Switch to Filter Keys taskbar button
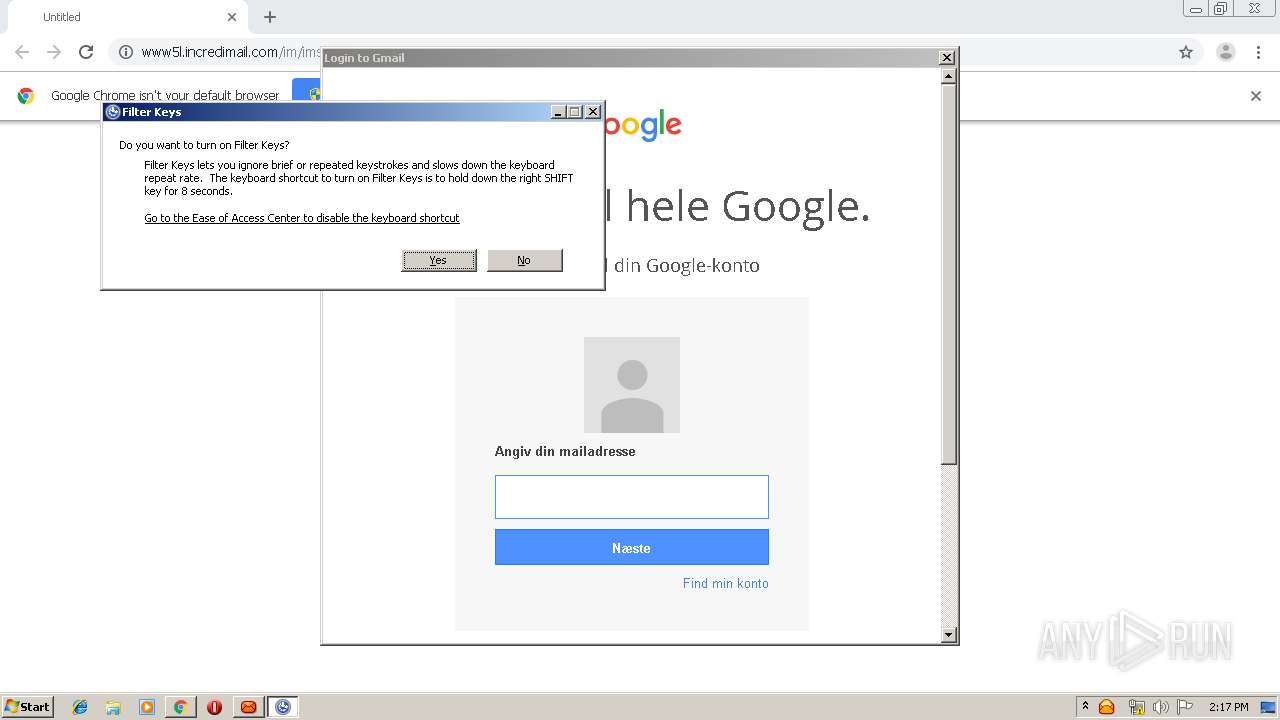The height and width of the screenshot is (720, 1280). pos(283,707)
